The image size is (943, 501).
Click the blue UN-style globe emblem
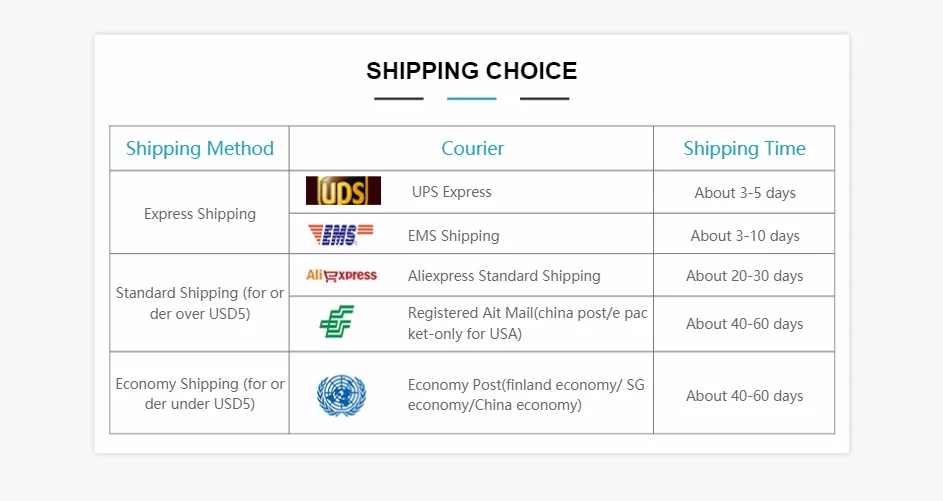click(341, 395)
